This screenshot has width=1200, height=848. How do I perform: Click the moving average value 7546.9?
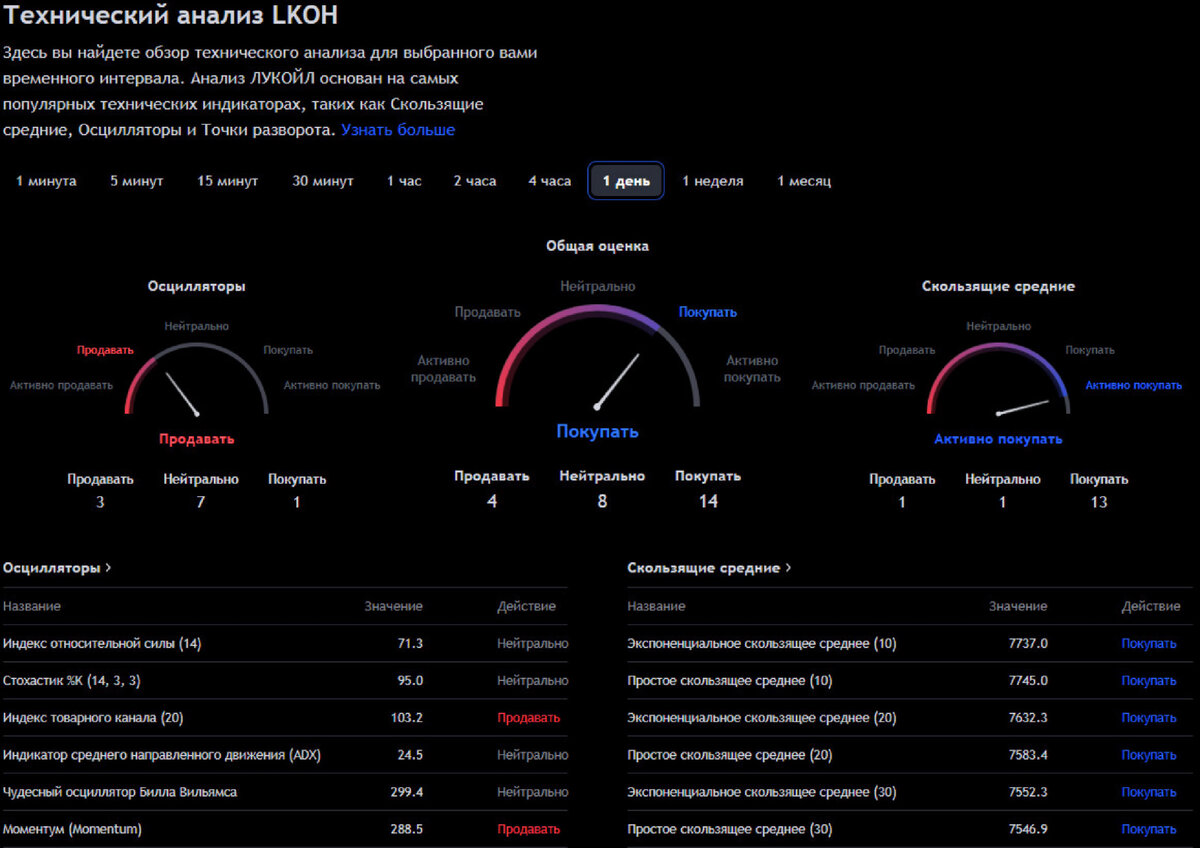click(1028, 829)
